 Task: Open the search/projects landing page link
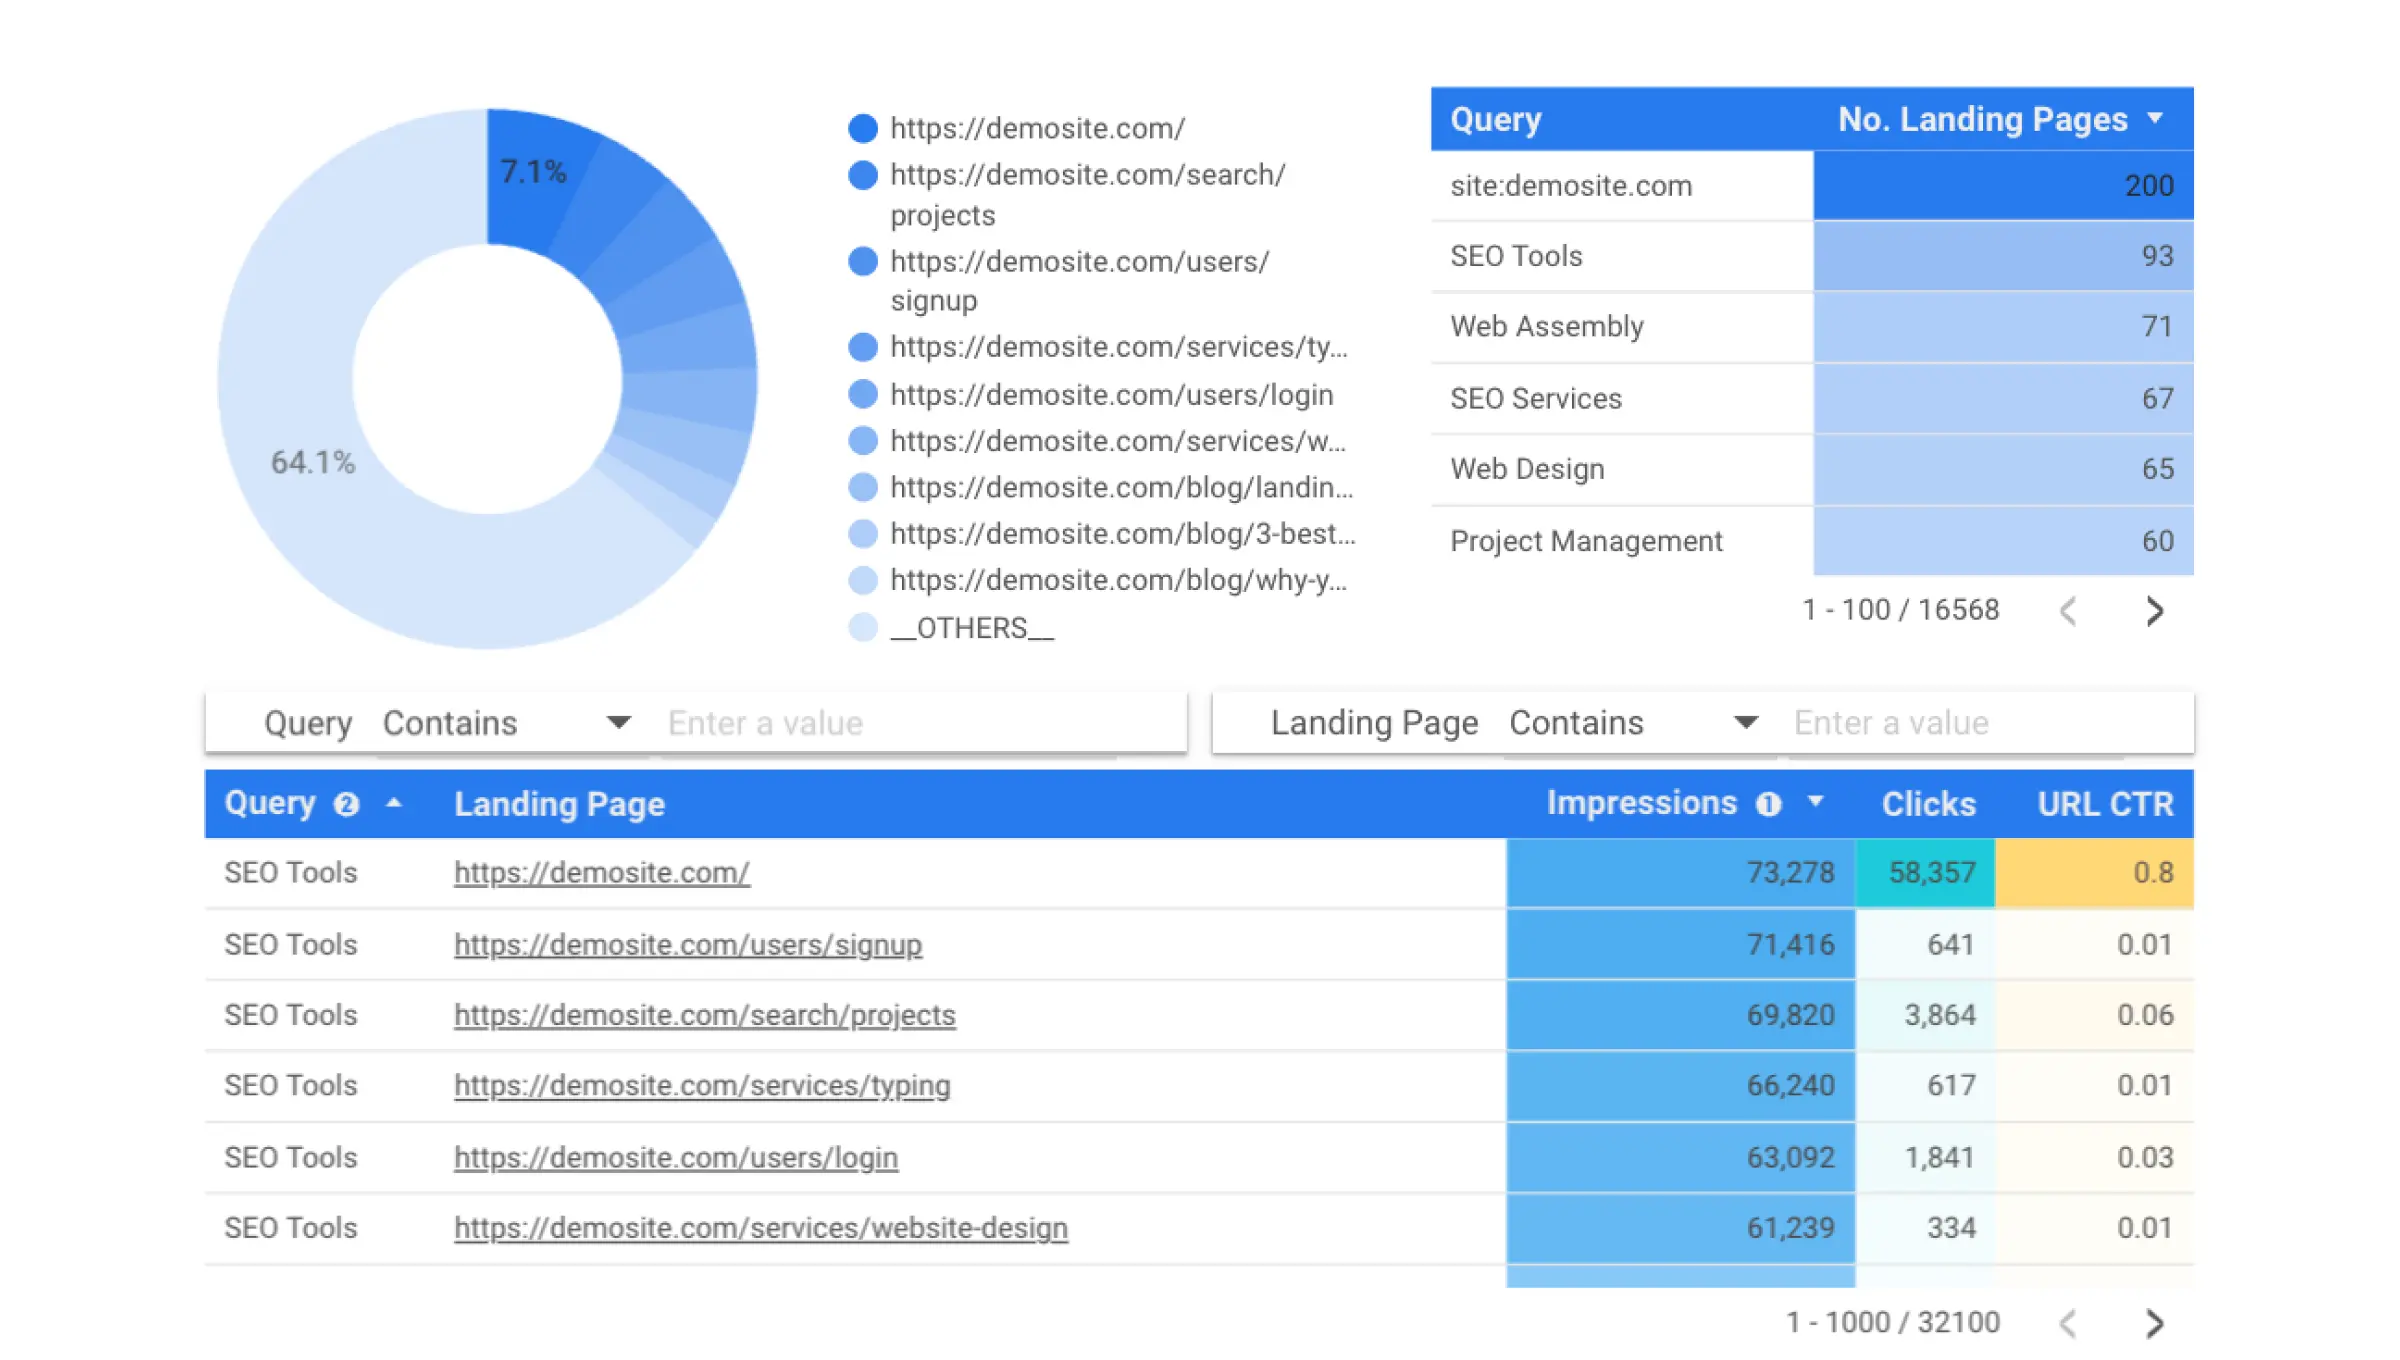[704, 1014]
